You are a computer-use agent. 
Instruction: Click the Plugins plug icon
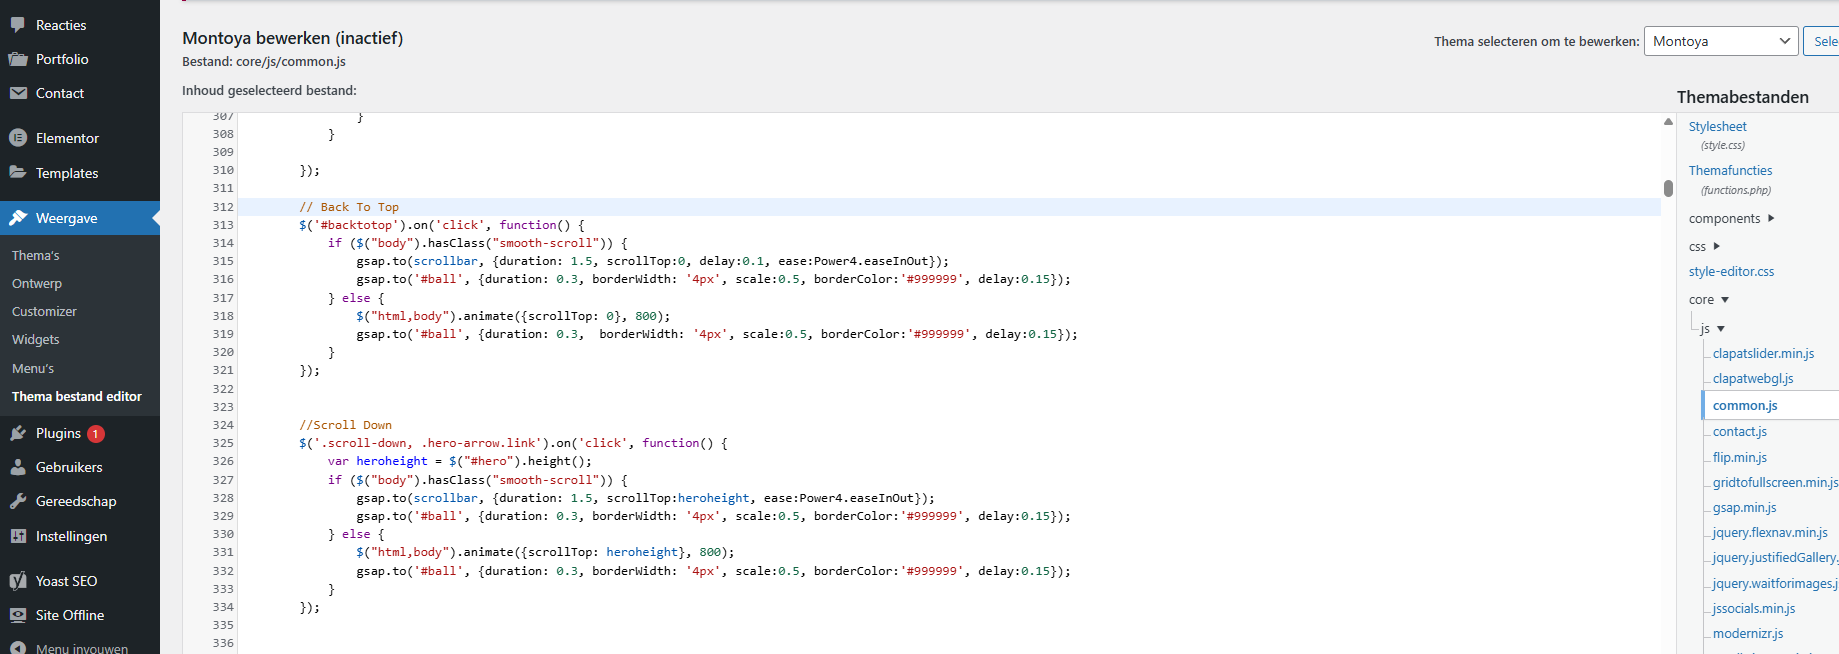18,433
